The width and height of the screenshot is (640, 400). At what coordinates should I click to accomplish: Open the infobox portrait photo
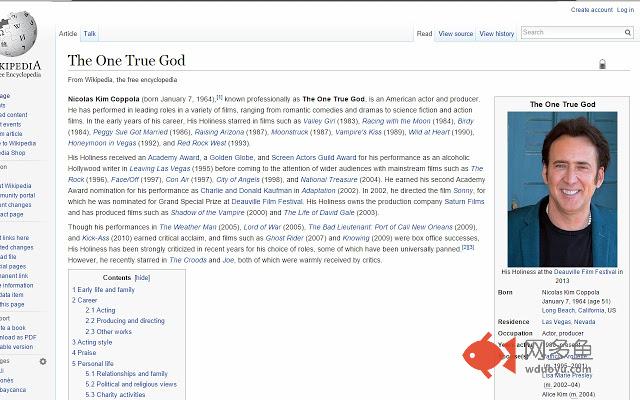point(562,189)
